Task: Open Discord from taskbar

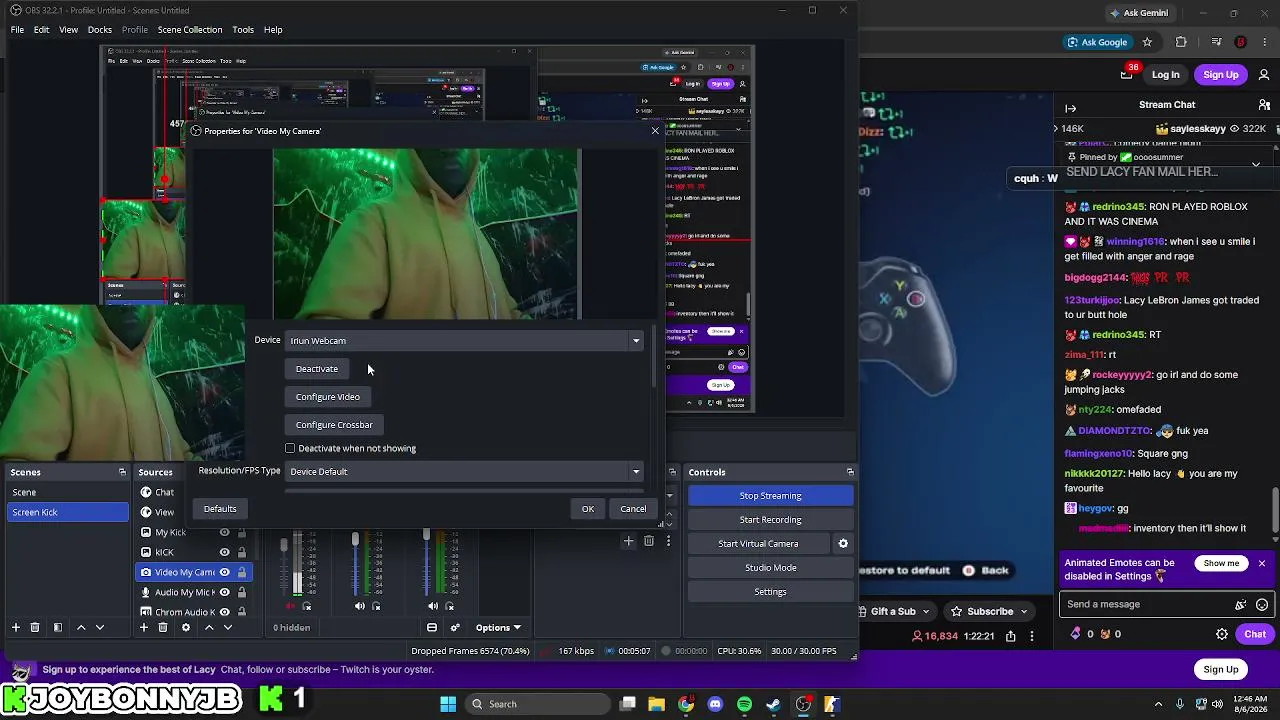Action: click(x=715, y=704)
